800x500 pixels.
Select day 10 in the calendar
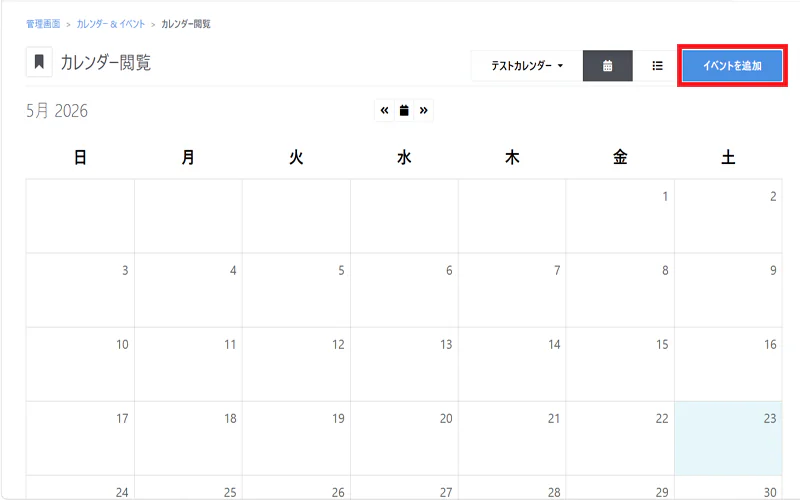pos(80,364)
